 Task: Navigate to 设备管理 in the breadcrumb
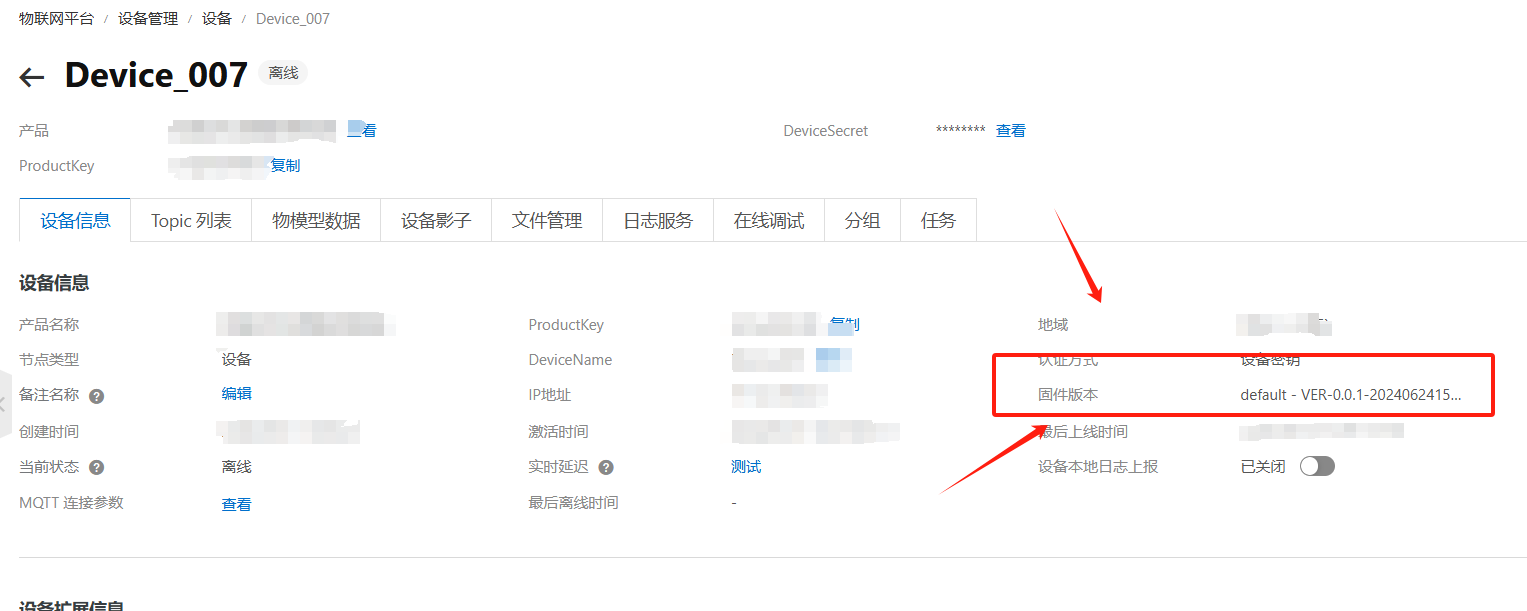(147, 17)
